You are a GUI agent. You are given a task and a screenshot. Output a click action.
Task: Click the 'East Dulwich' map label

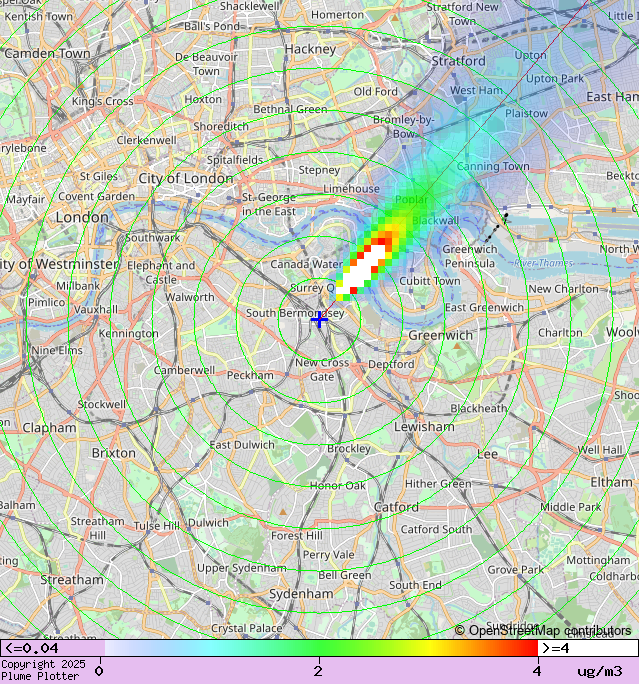[x=242, y=445]
